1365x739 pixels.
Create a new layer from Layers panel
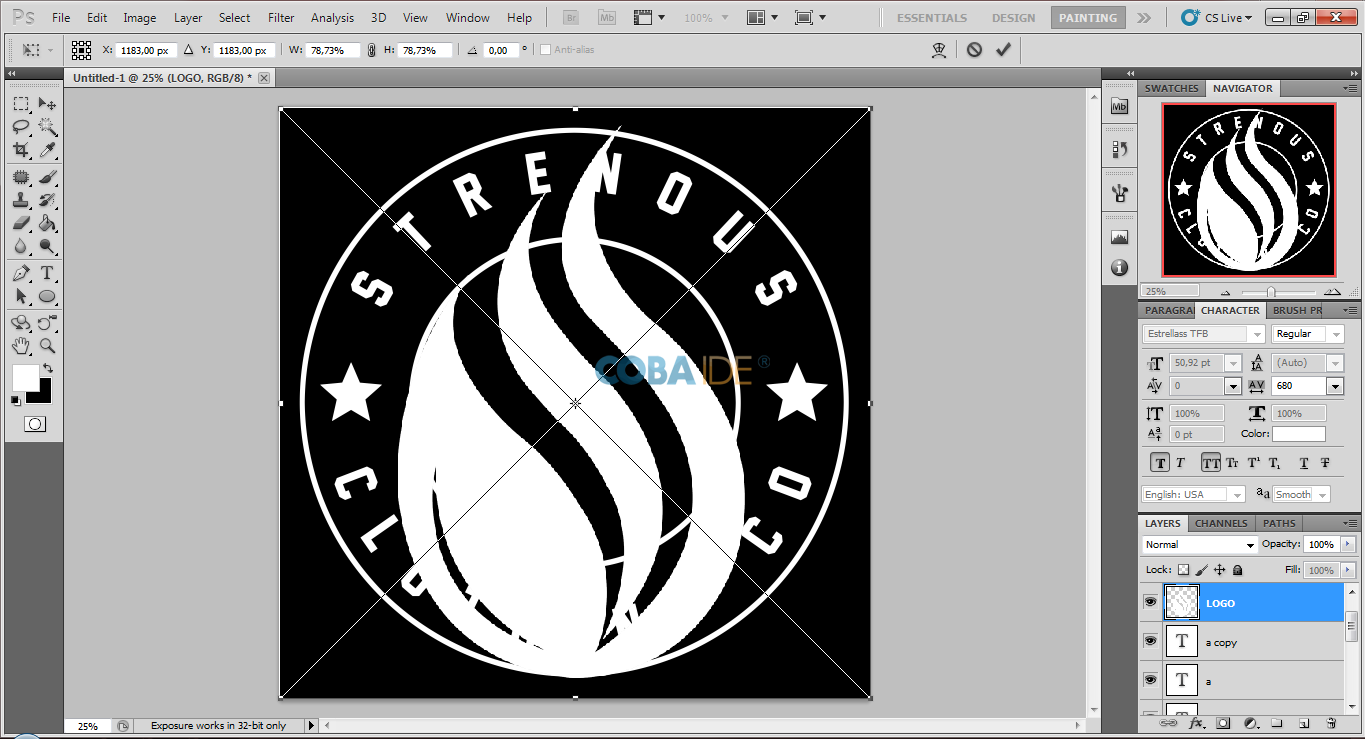point(1304,722)
